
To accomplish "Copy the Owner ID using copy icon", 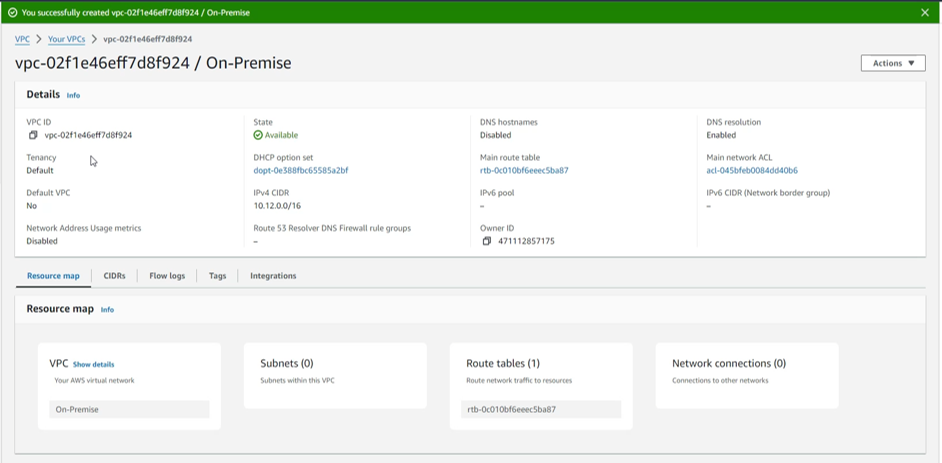I will click(487, 241).
